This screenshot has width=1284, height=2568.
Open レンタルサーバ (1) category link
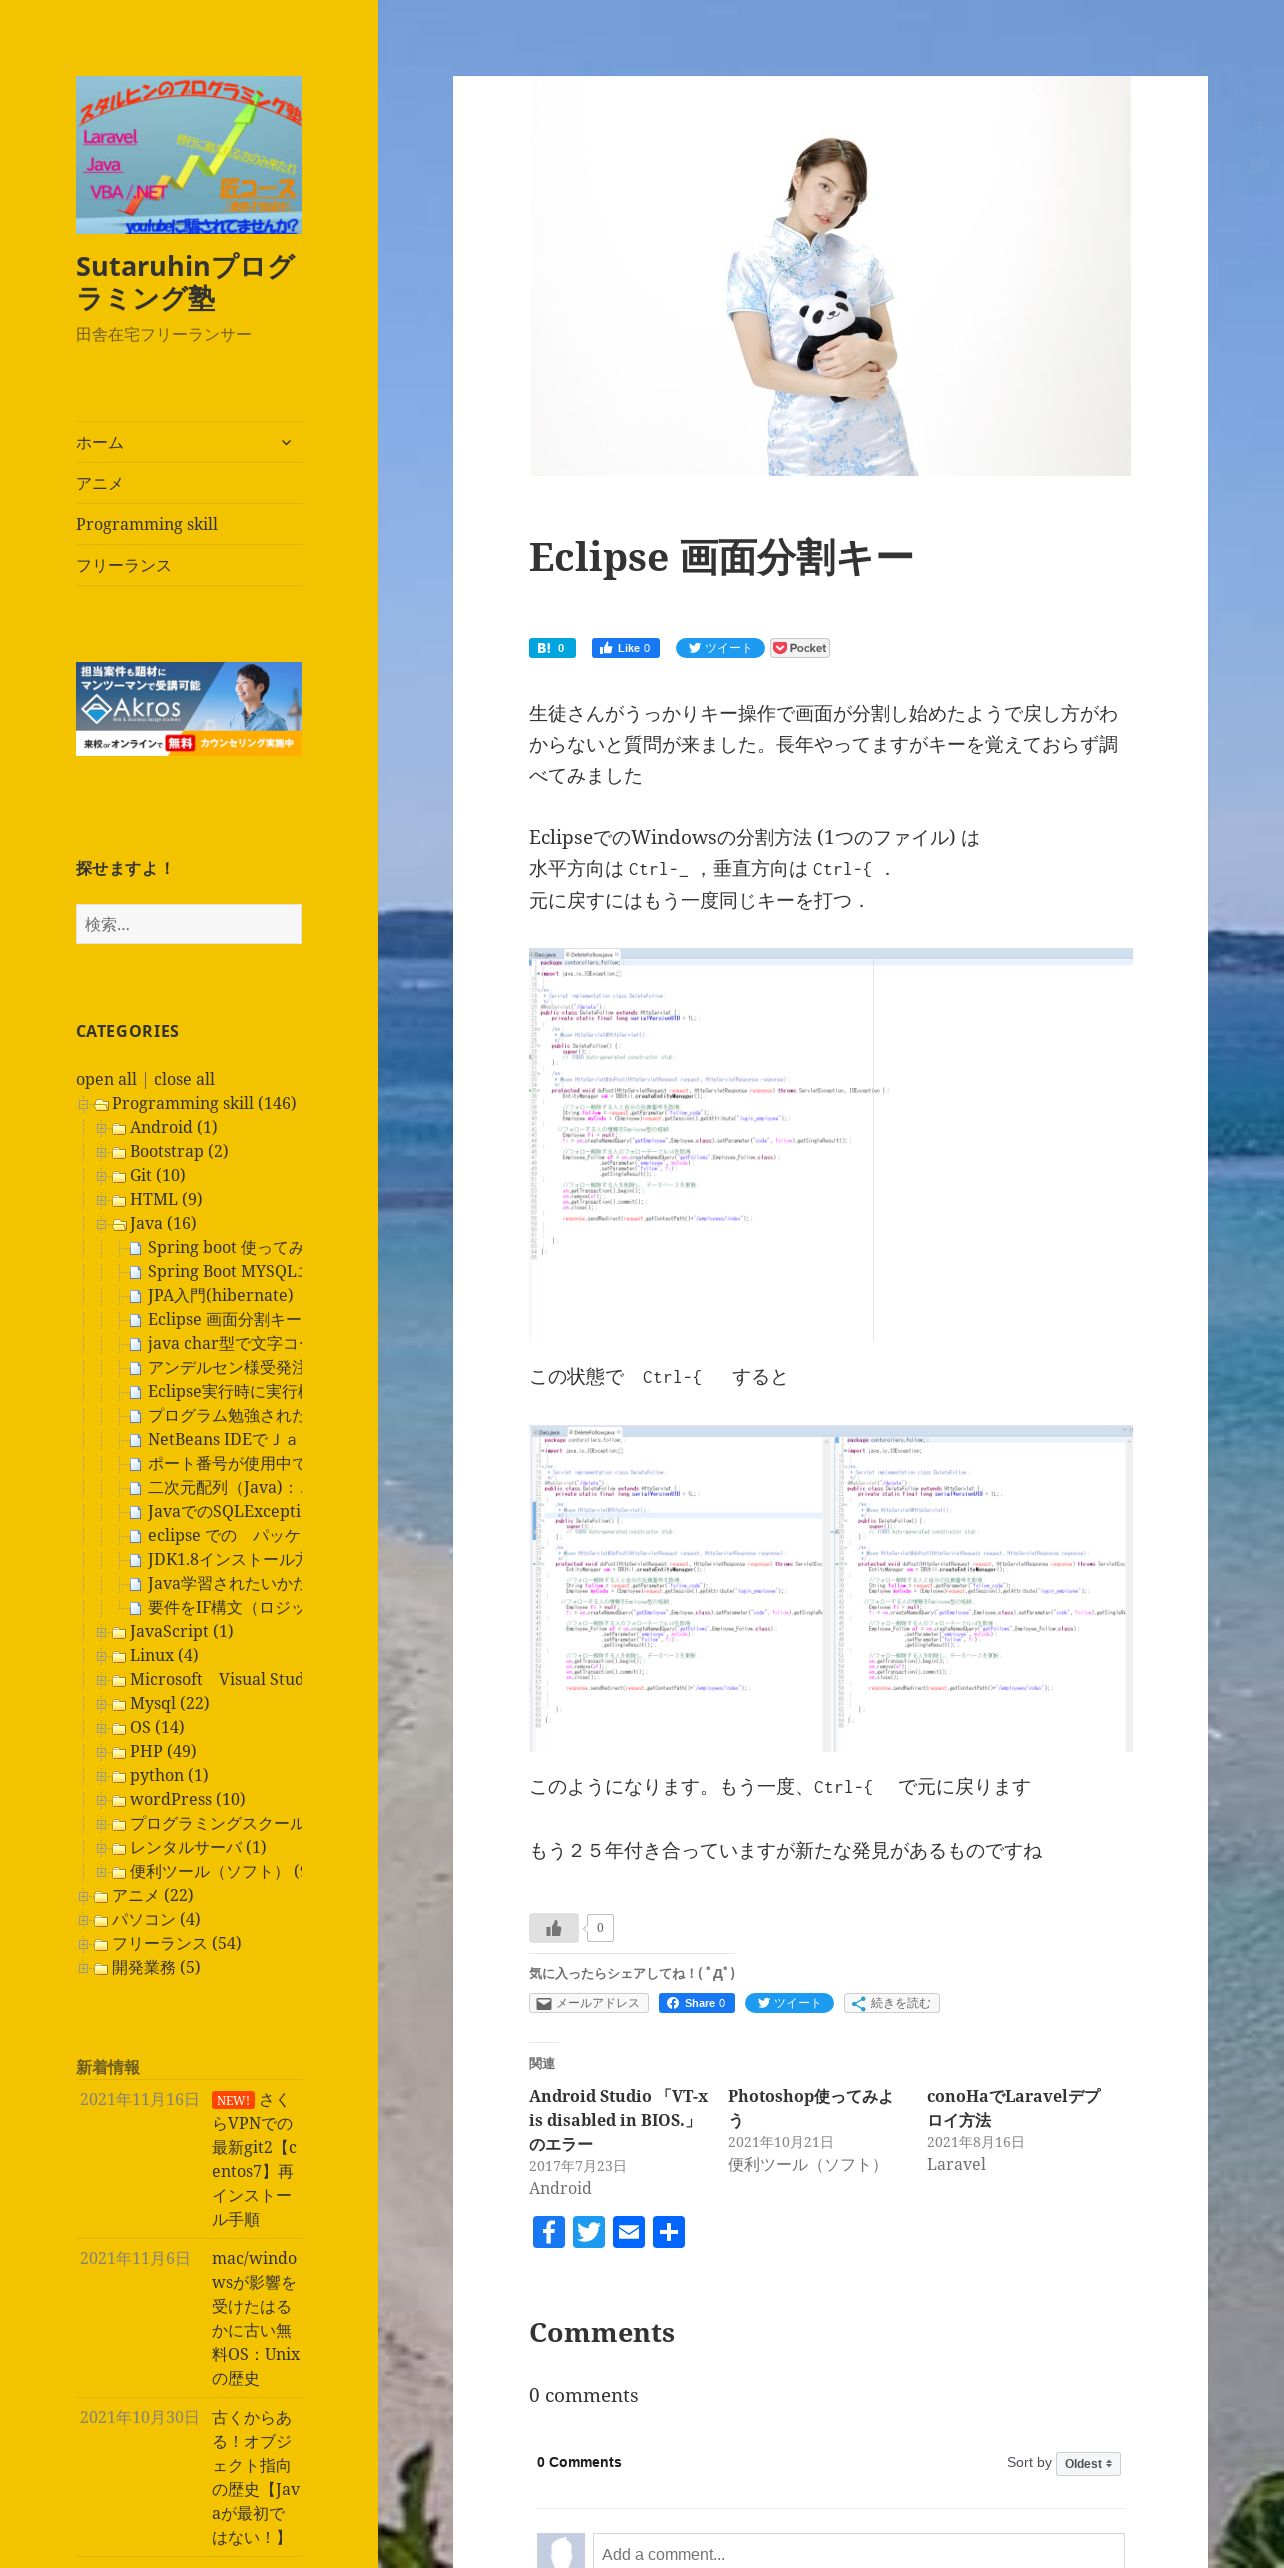click(x=198, y=1847)
